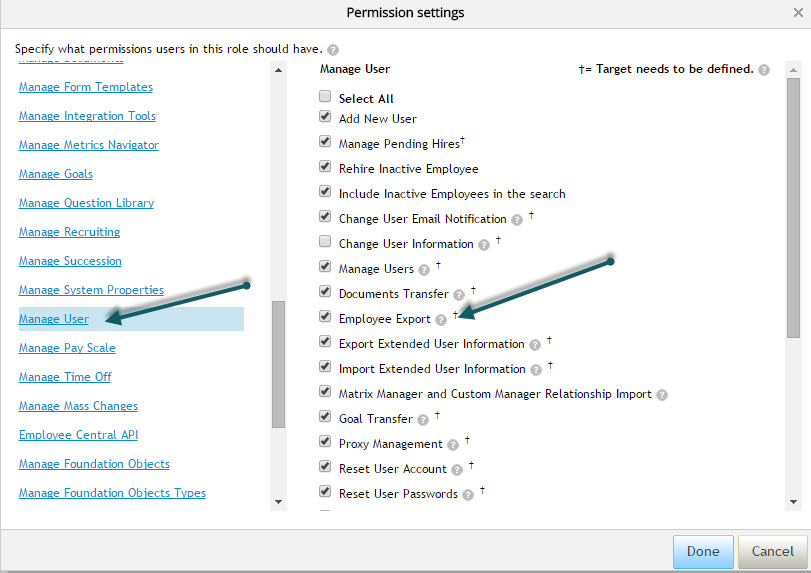Click left list scroll up arrow
Screen dimensions: 811x573
(x=278, y=70)
